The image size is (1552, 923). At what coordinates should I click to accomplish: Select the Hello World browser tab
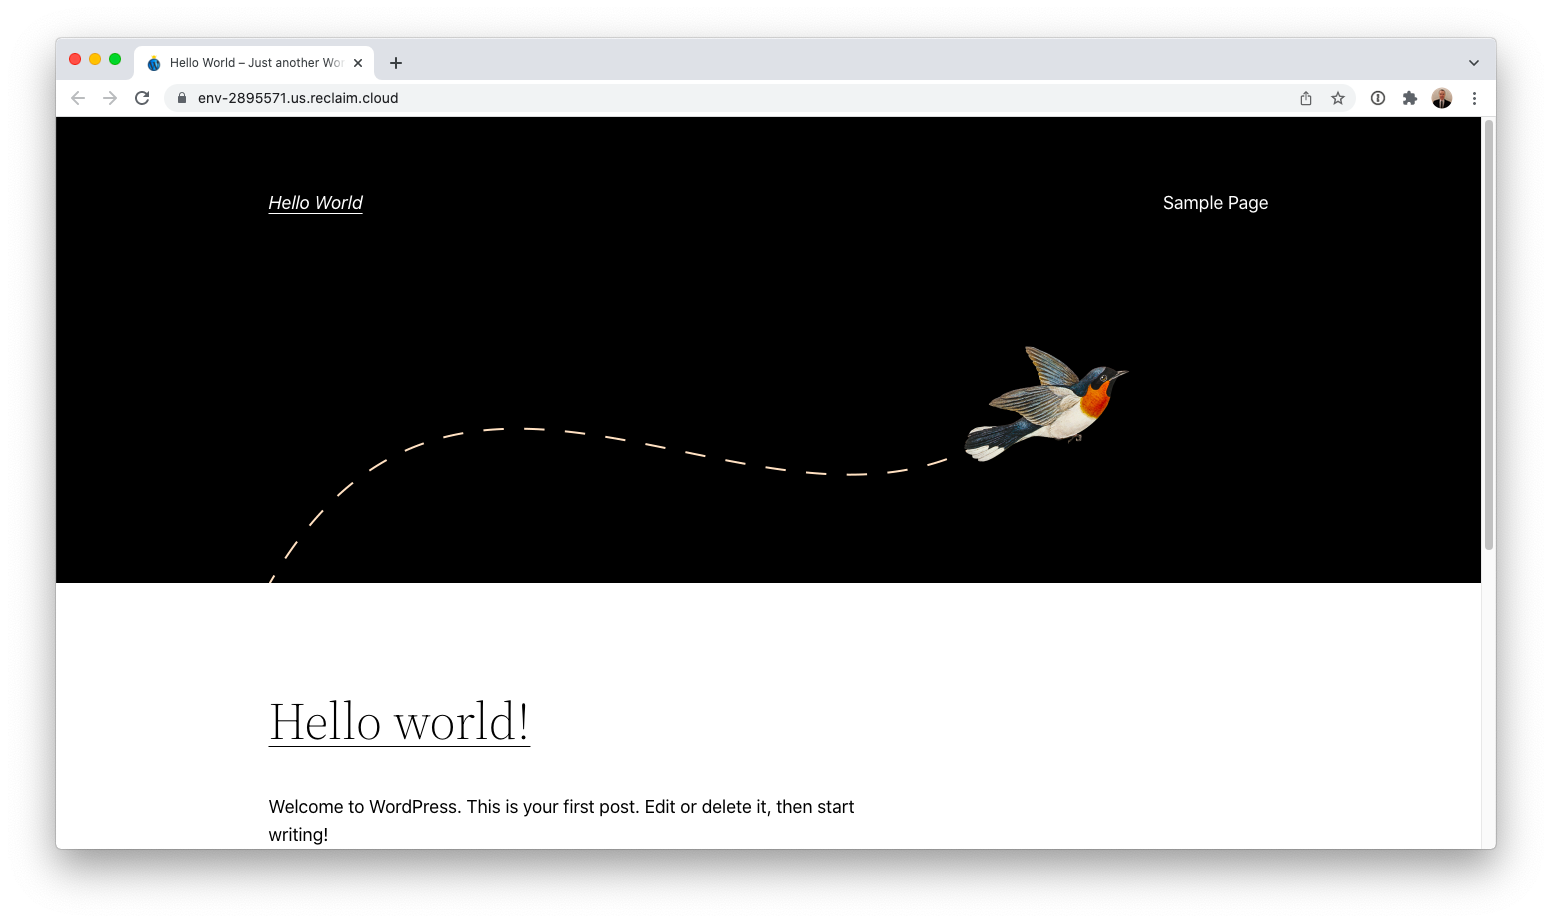coord(255,63)
